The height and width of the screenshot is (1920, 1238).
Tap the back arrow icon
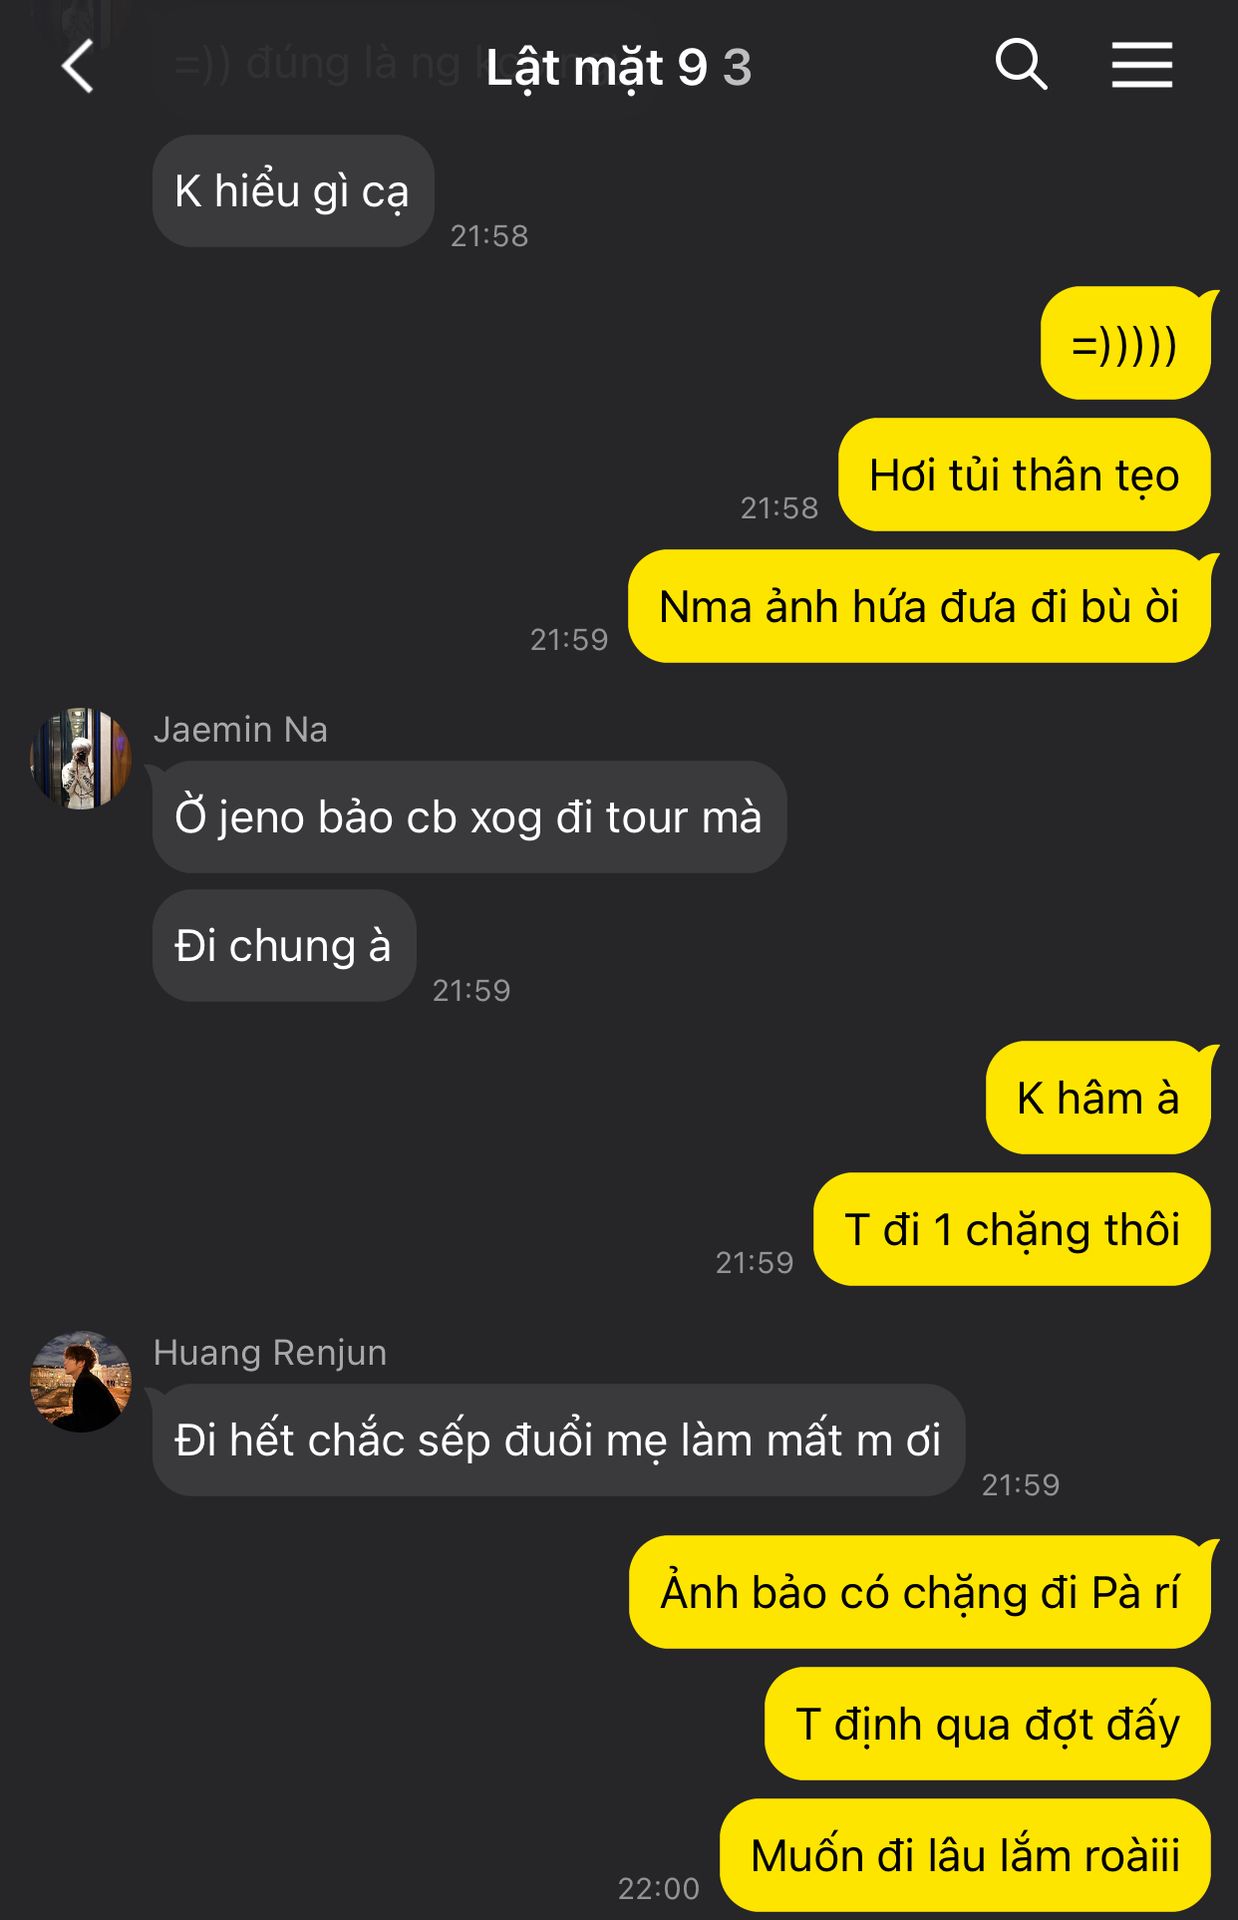(78, 67)
